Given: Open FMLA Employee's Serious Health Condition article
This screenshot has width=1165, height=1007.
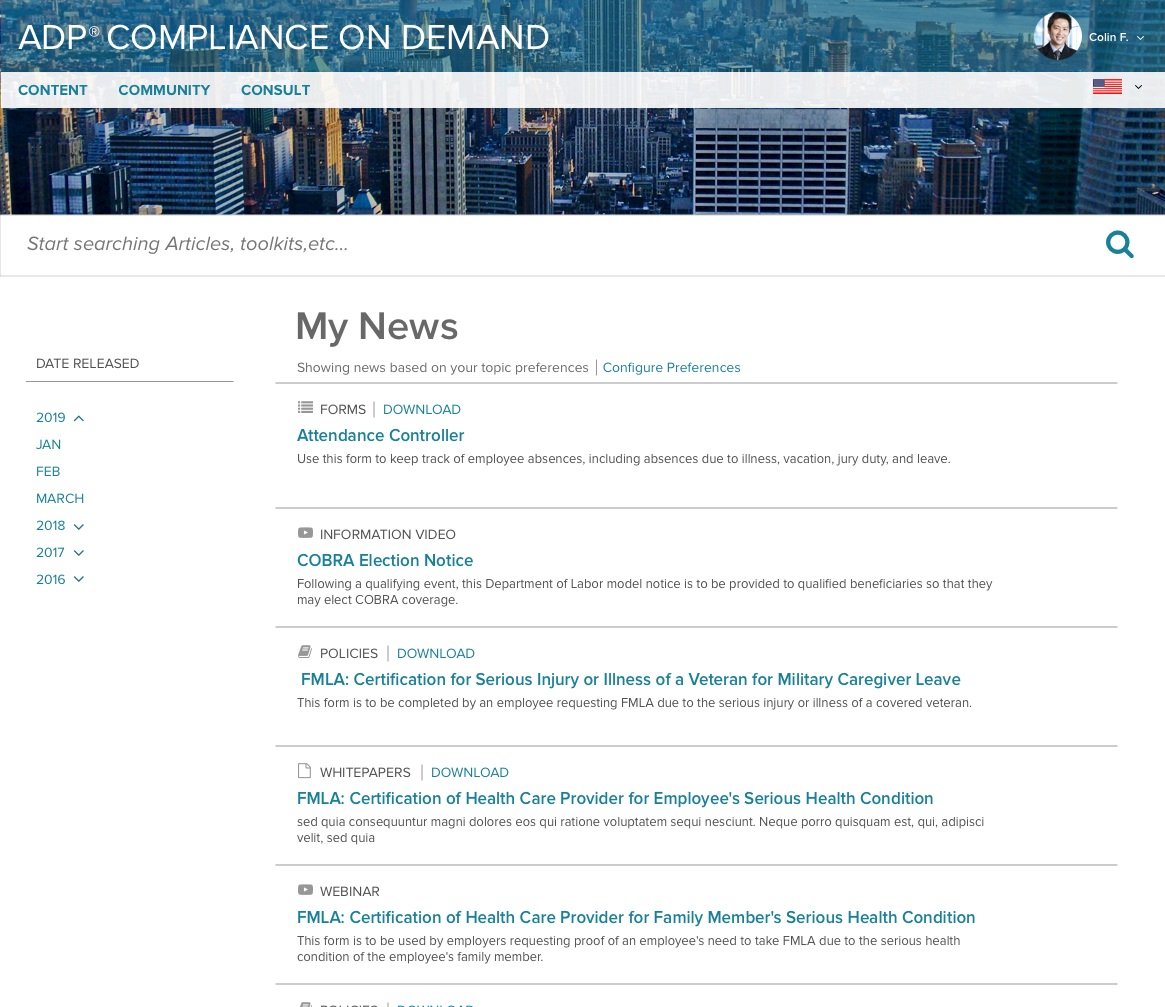Looking at the screenshot, I should tap(615, 798).
